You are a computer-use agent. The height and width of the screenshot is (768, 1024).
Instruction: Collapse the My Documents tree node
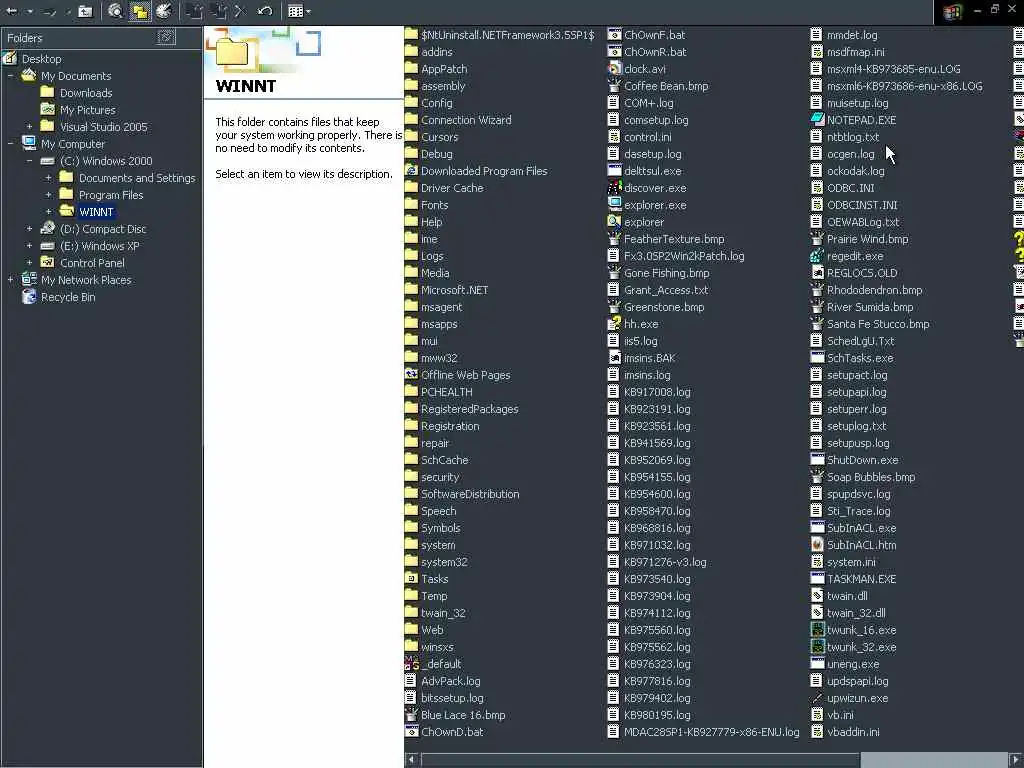point(10,76)
